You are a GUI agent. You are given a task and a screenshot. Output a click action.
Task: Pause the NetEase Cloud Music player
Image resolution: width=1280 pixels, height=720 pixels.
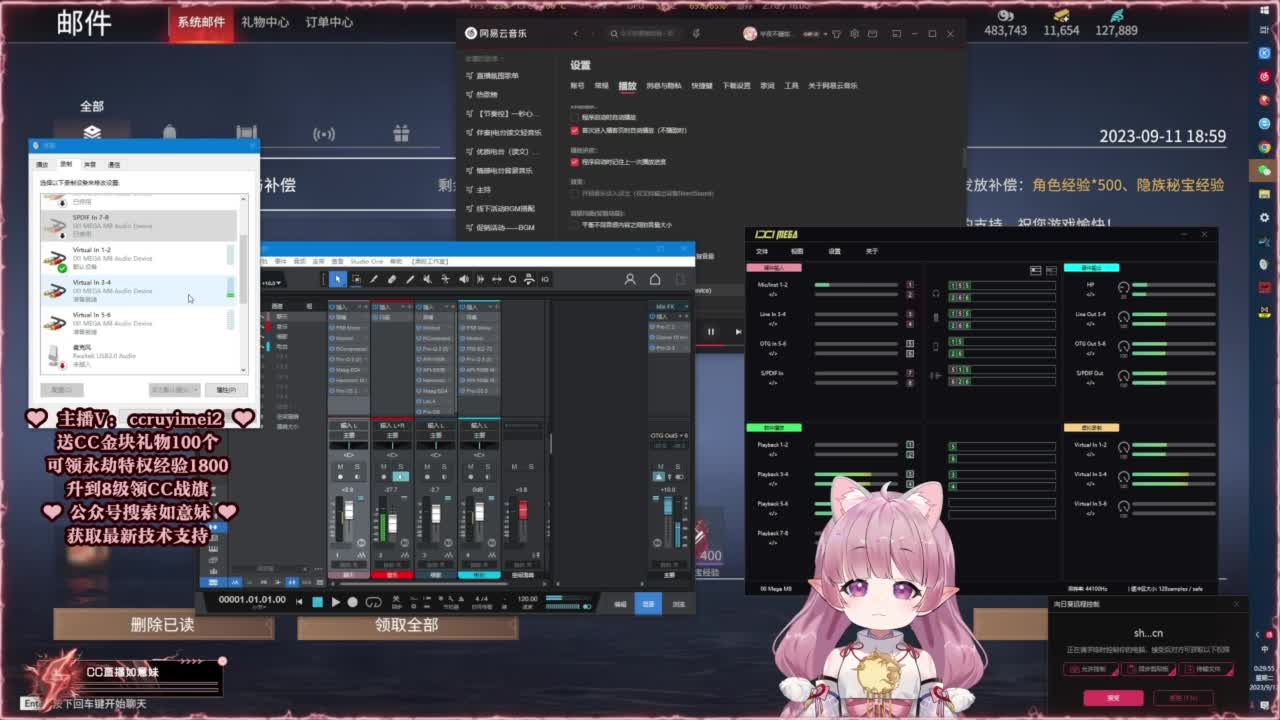(x=711, y=332)
